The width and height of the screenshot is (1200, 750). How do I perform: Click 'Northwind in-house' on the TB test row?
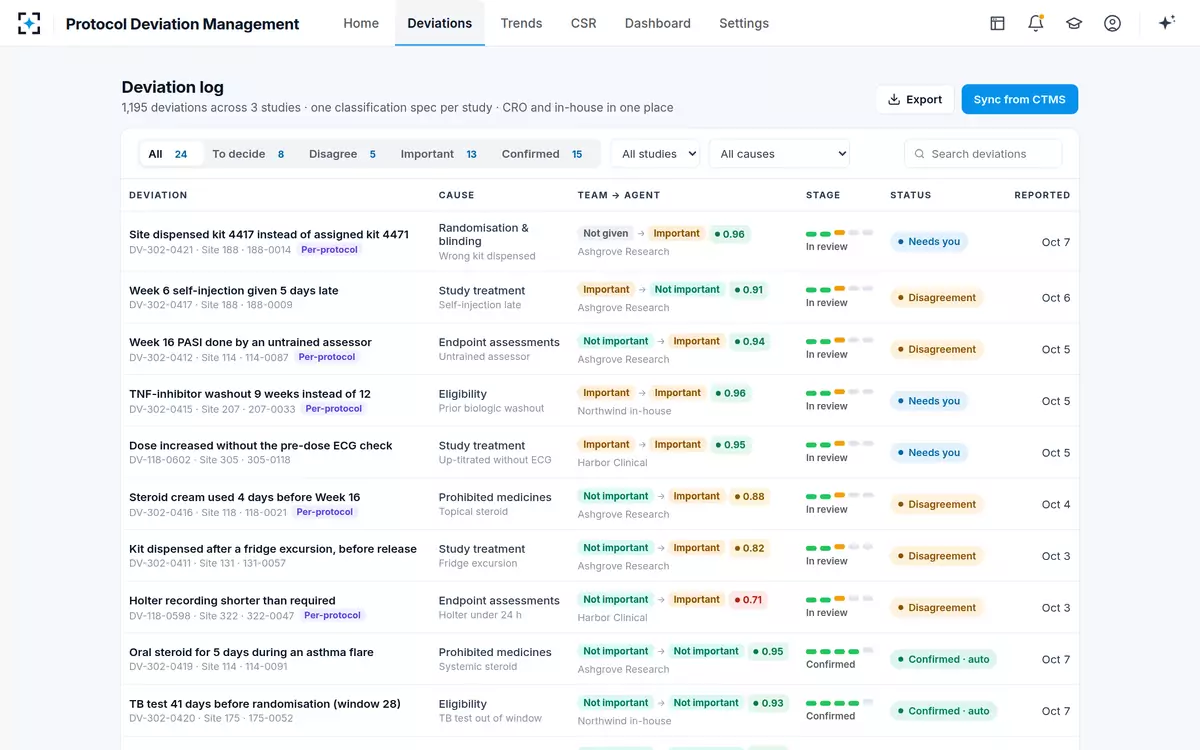click(x=624, y=721)
